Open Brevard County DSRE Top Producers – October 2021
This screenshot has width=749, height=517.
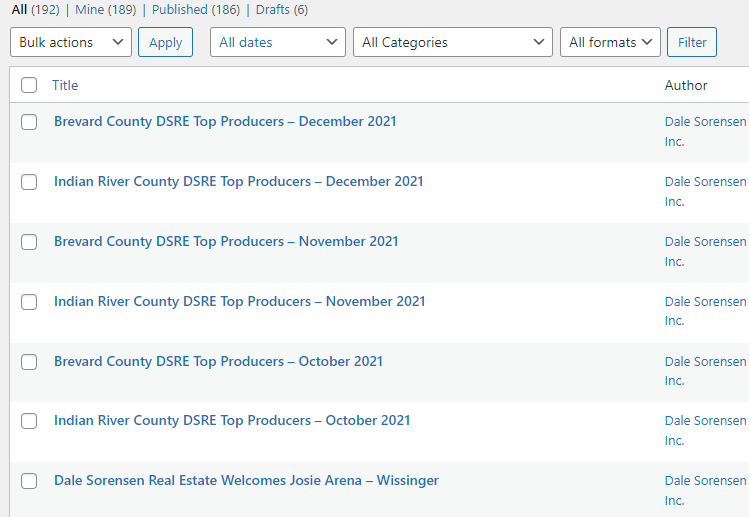(218, 361)
